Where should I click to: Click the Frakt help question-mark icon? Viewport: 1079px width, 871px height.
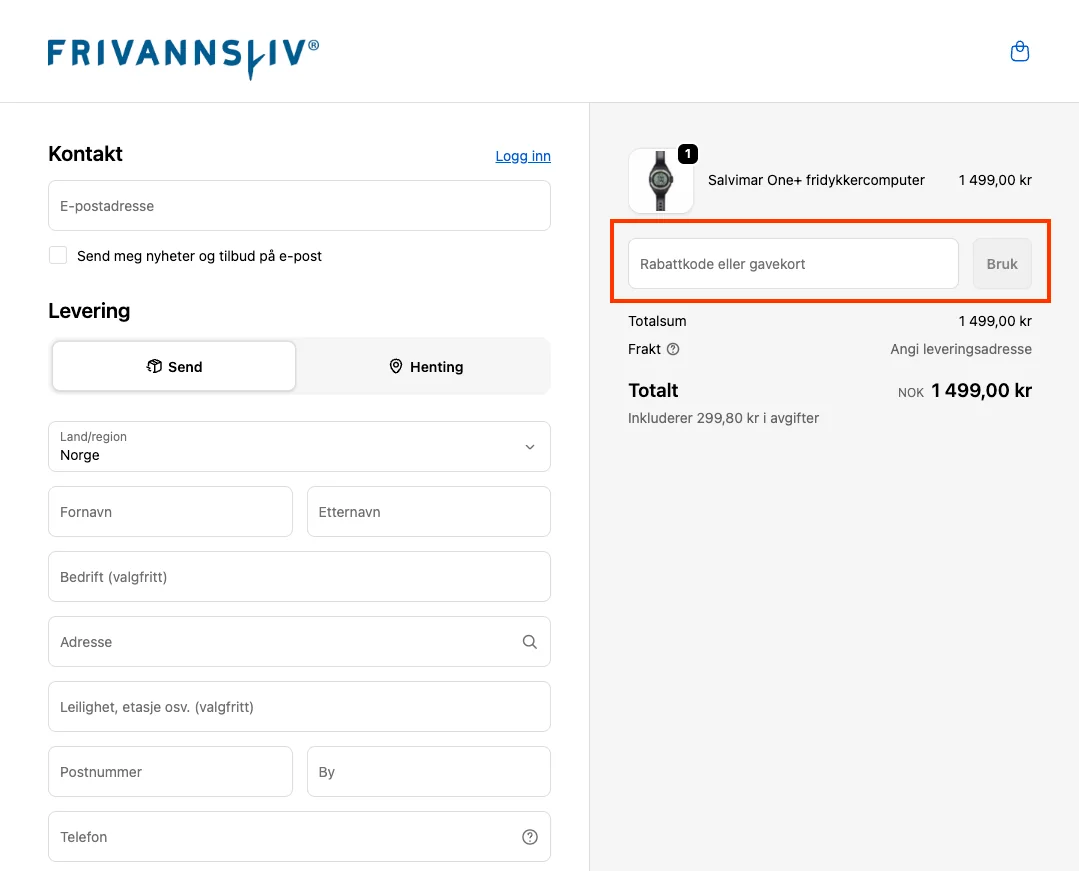673,349
